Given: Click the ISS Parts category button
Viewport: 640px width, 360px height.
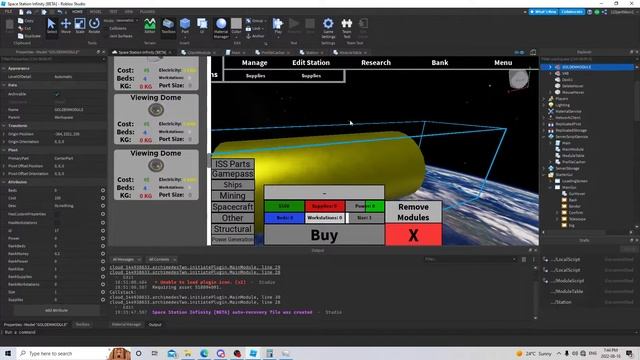Looking at the screenshot, I should (233, 164).
